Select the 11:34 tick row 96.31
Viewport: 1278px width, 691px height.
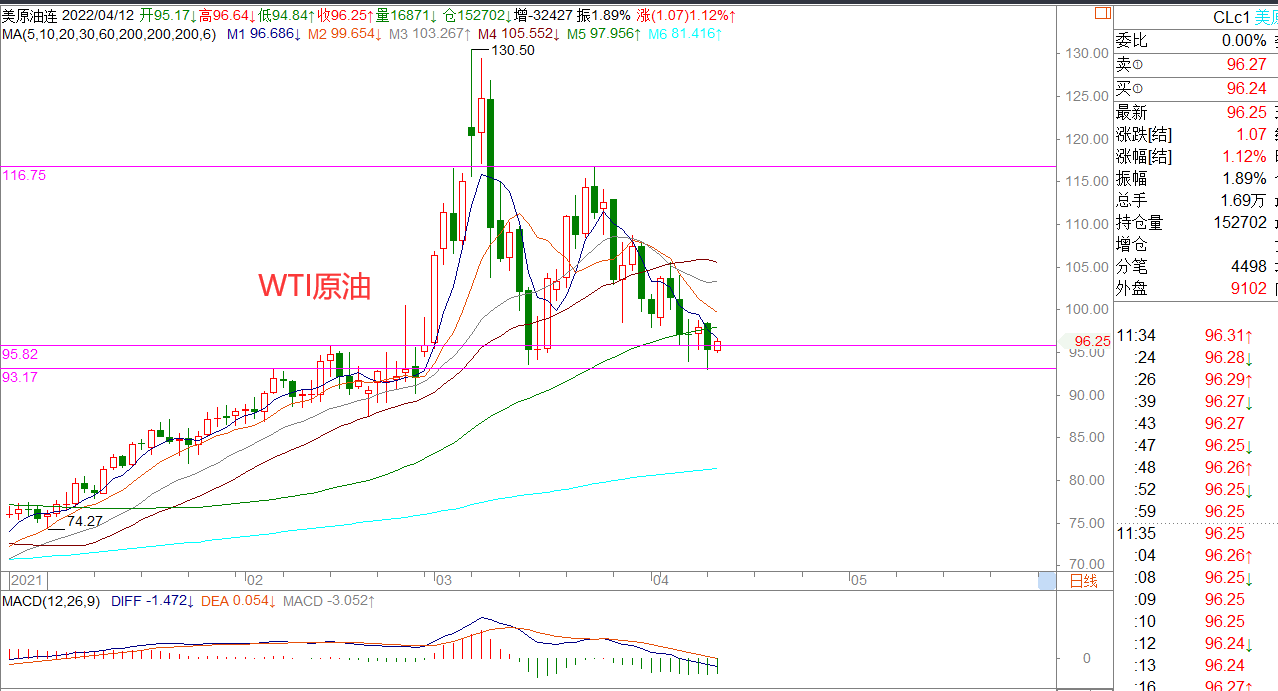[1196, 336]
